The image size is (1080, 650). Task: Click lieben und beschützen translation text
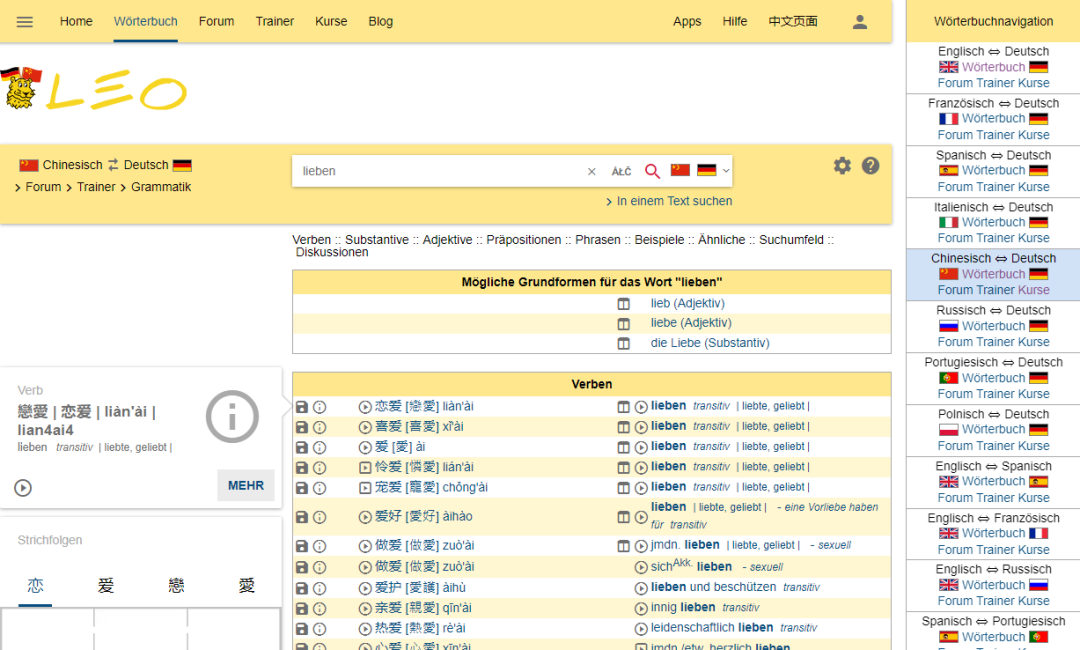[713, 587]
